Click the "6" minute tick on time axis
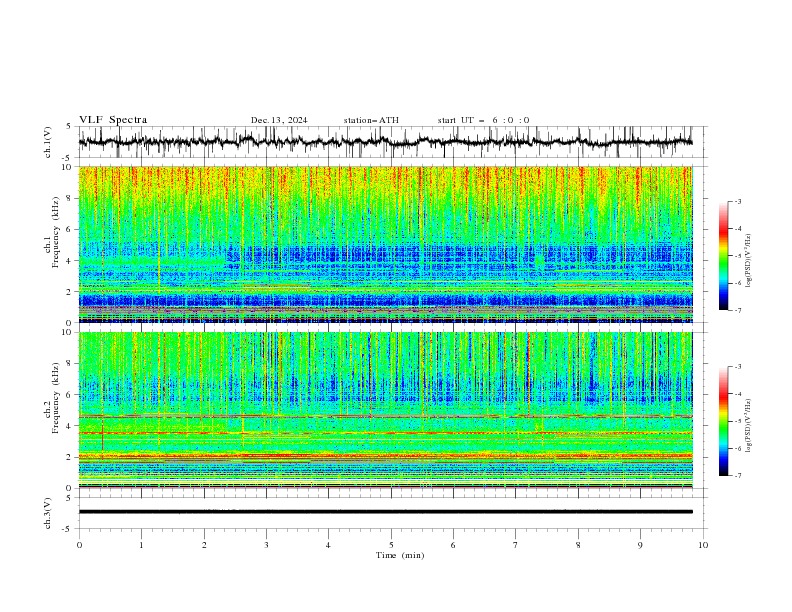The image size is (792, 612). tap(453, 545)
